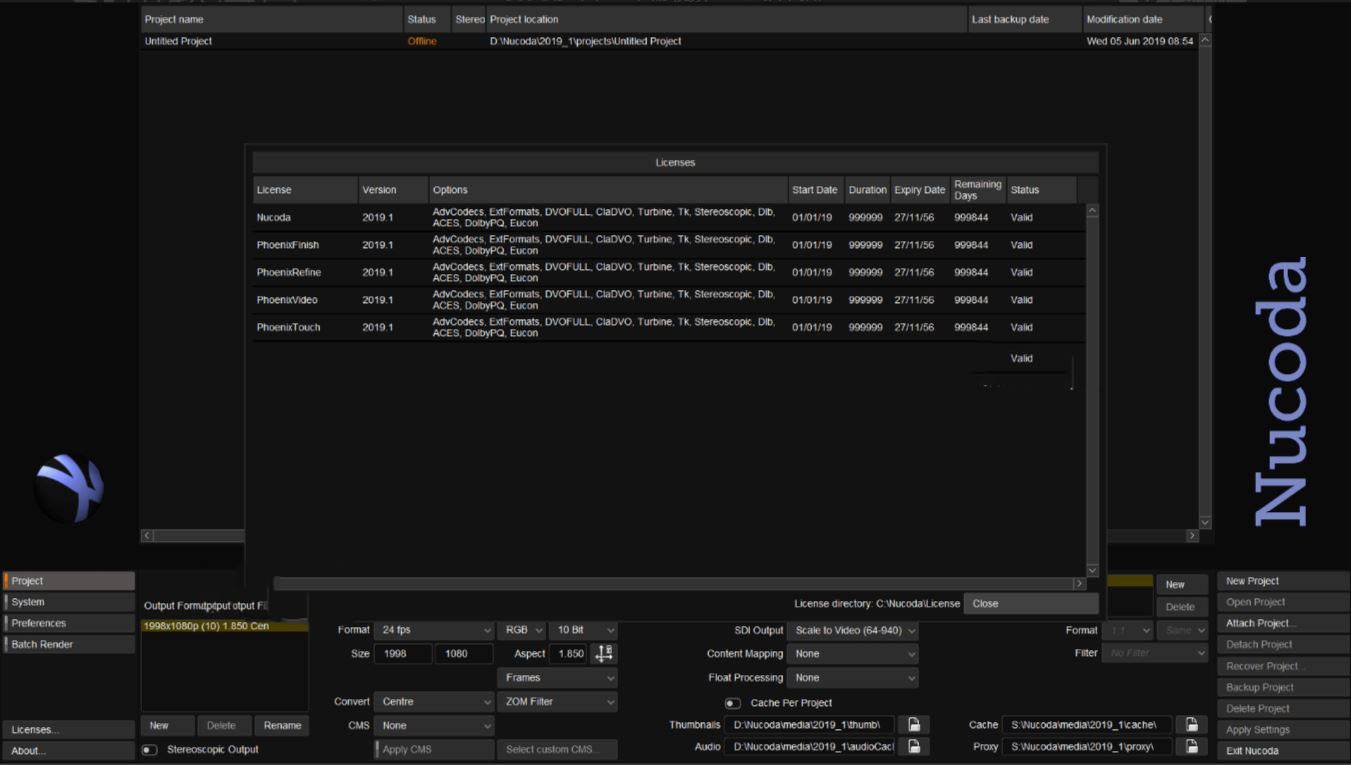Screen dimensions: 1351x765
Task: Click the Modification date column header
Action: coord(1143,19)
